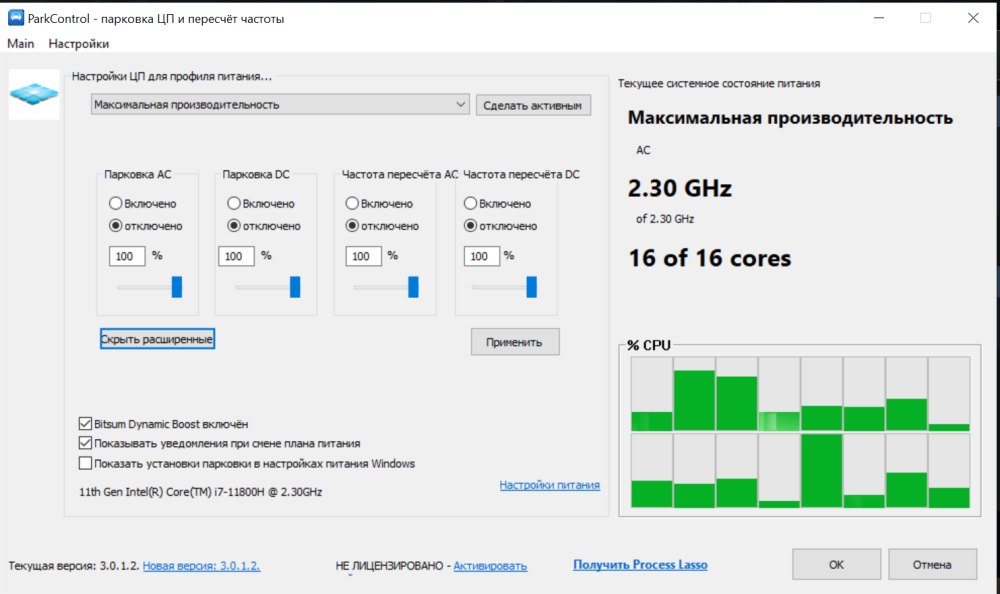Image resolution: width=1000 pixels, height=594 pixels.
Task: Open the Настройки menu
Action: 79,44
